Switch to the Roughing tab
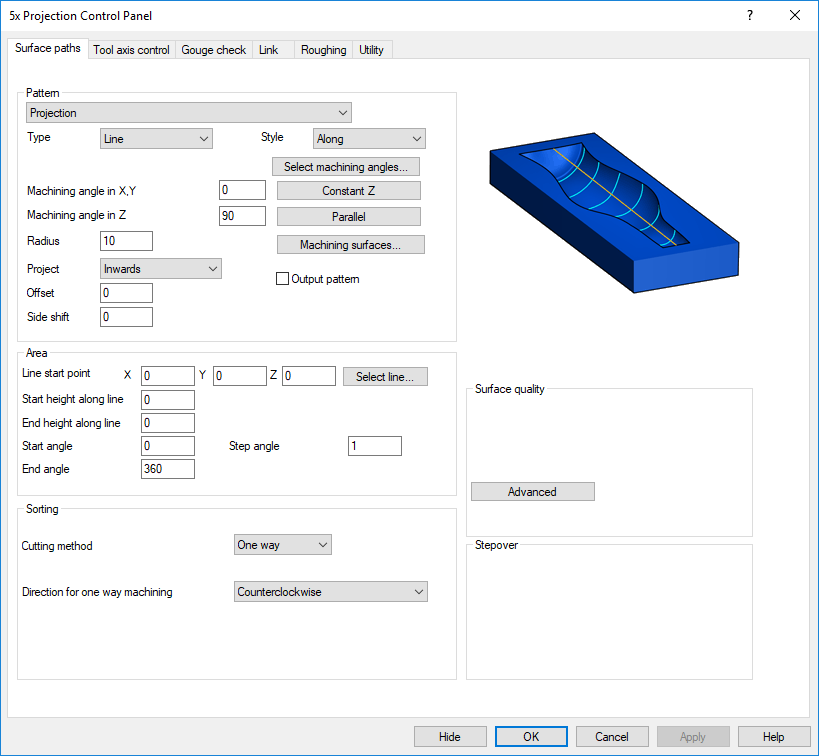This screenshot has width=819, height=756. point(323,50)
